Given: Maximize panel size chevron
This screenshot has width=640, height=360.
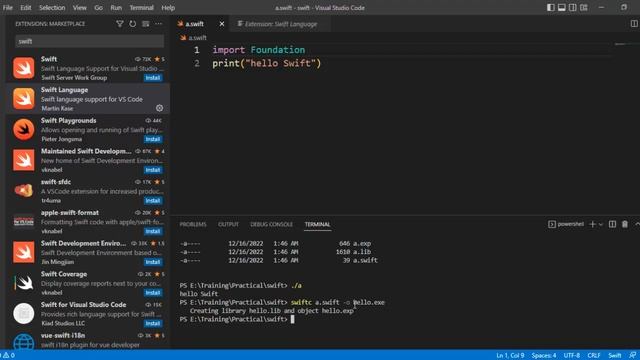Looking at the screenshot, I should tap(637, 224).
